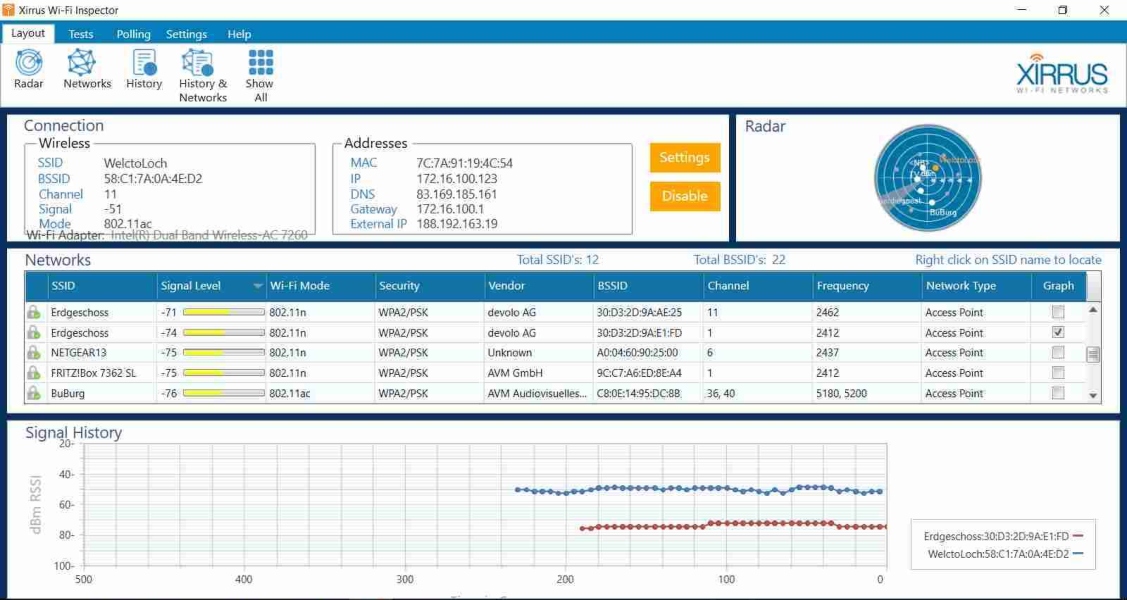Image resolution: width=1127 pixels, height=600 pixels.
Task: Click the orange Settings button
Action: (685, 157)
